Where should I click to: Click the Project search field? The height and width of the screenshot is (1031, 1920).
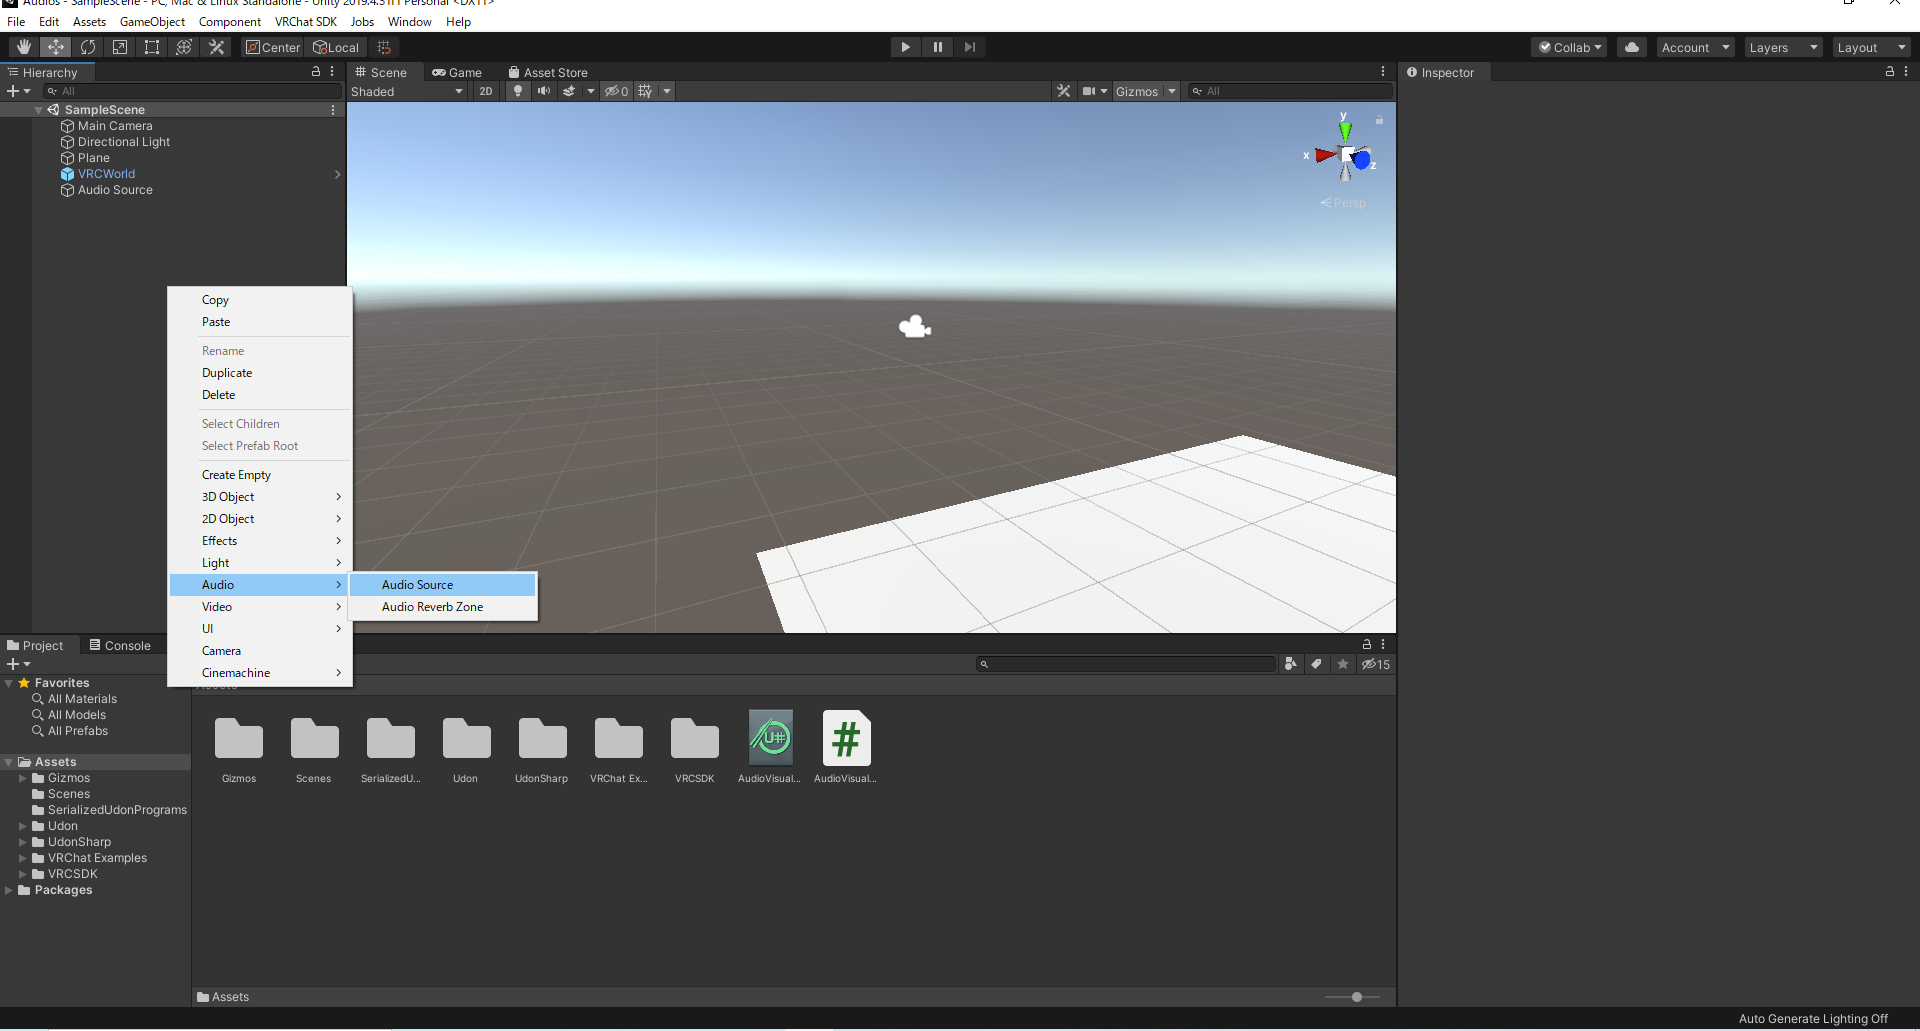coord(1126,664)
